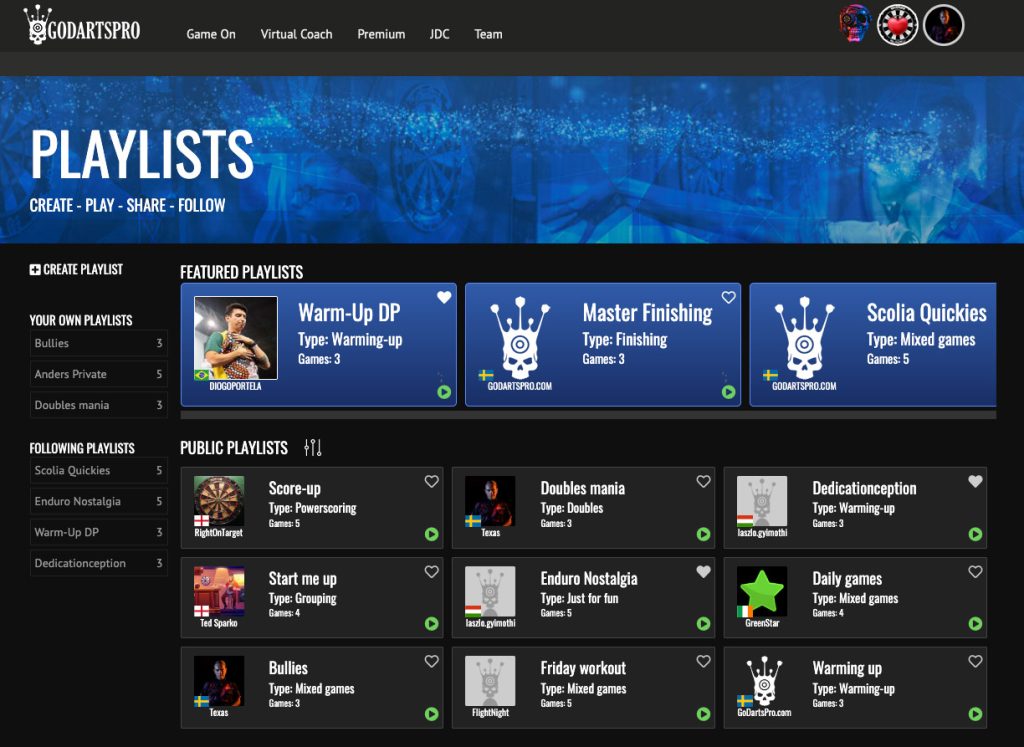Open the user profile avatar in header
The height and width of the screenshot is (747, 1024).
coord(944,25)
